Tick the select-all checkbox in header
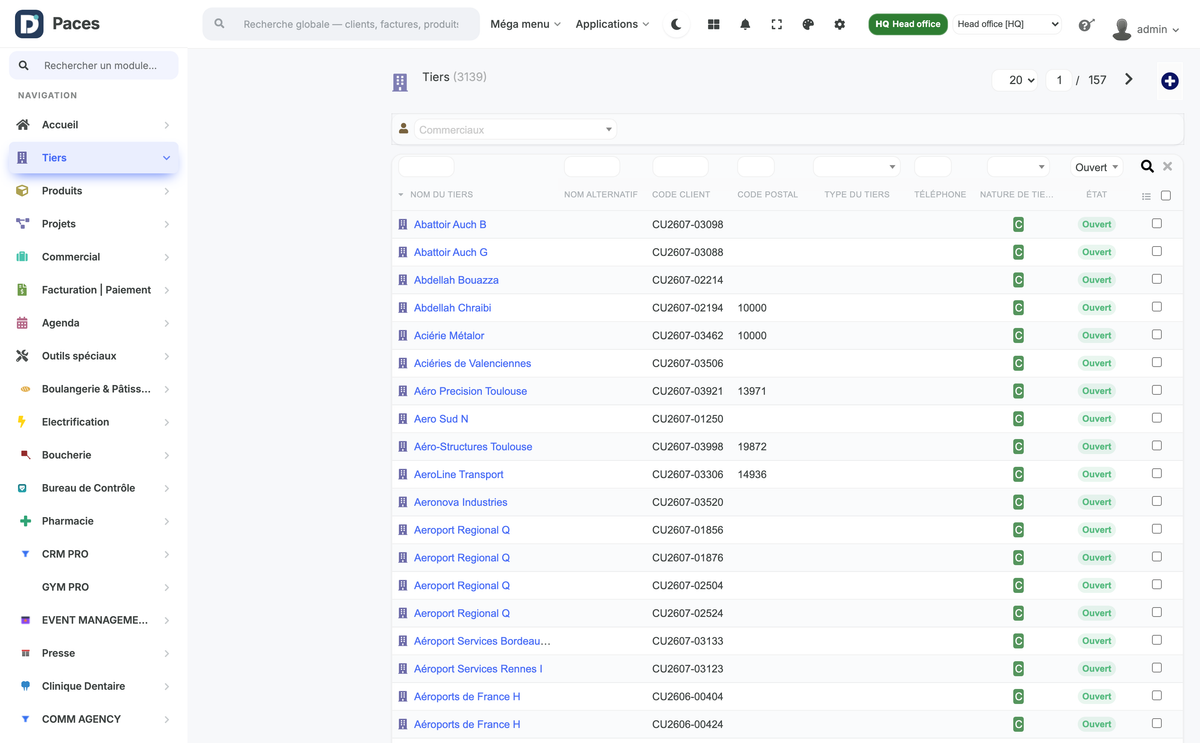The height and width of the screenshot is (743, 1200). pos(1166,196)
